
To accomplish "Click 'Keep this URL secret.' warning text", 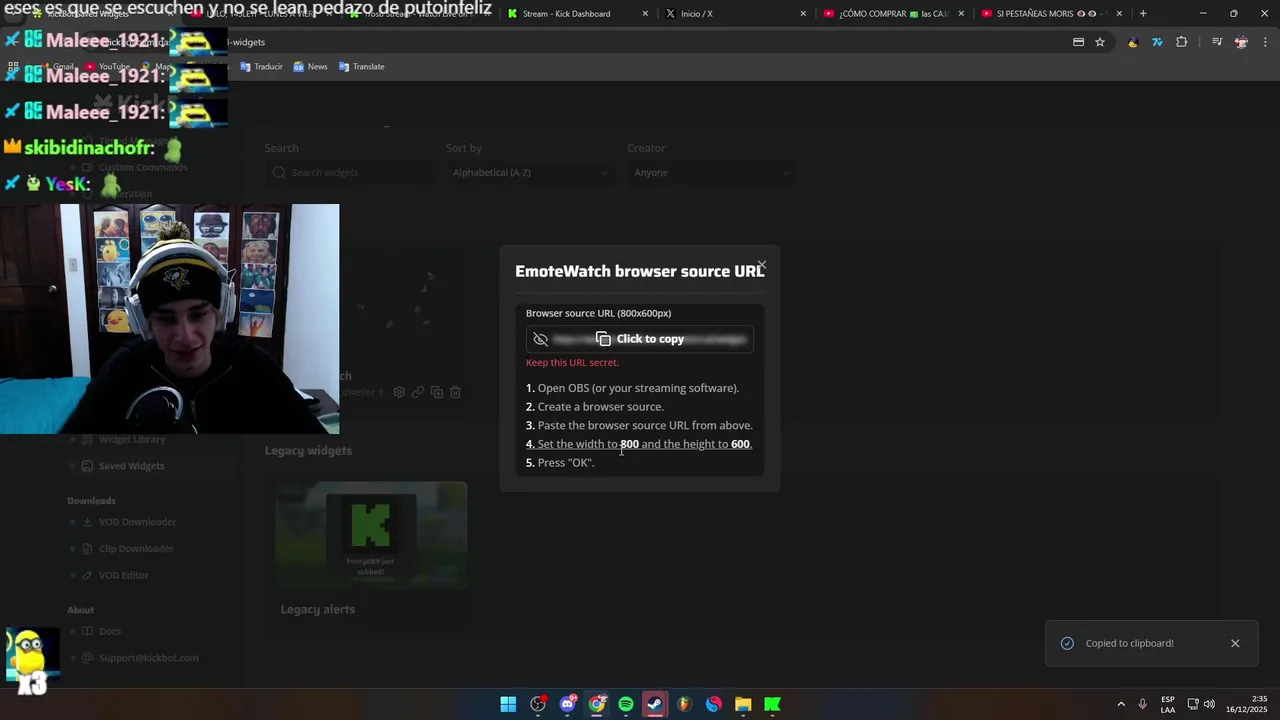I will 572,363.
